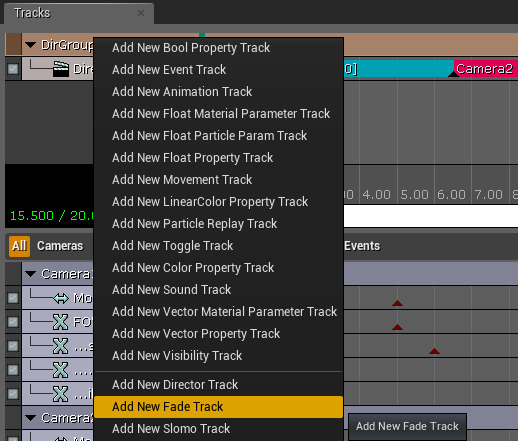This screenshot has height=441, width=518.
Task: Select the Movement track keyframe marker
Action: 397,303
